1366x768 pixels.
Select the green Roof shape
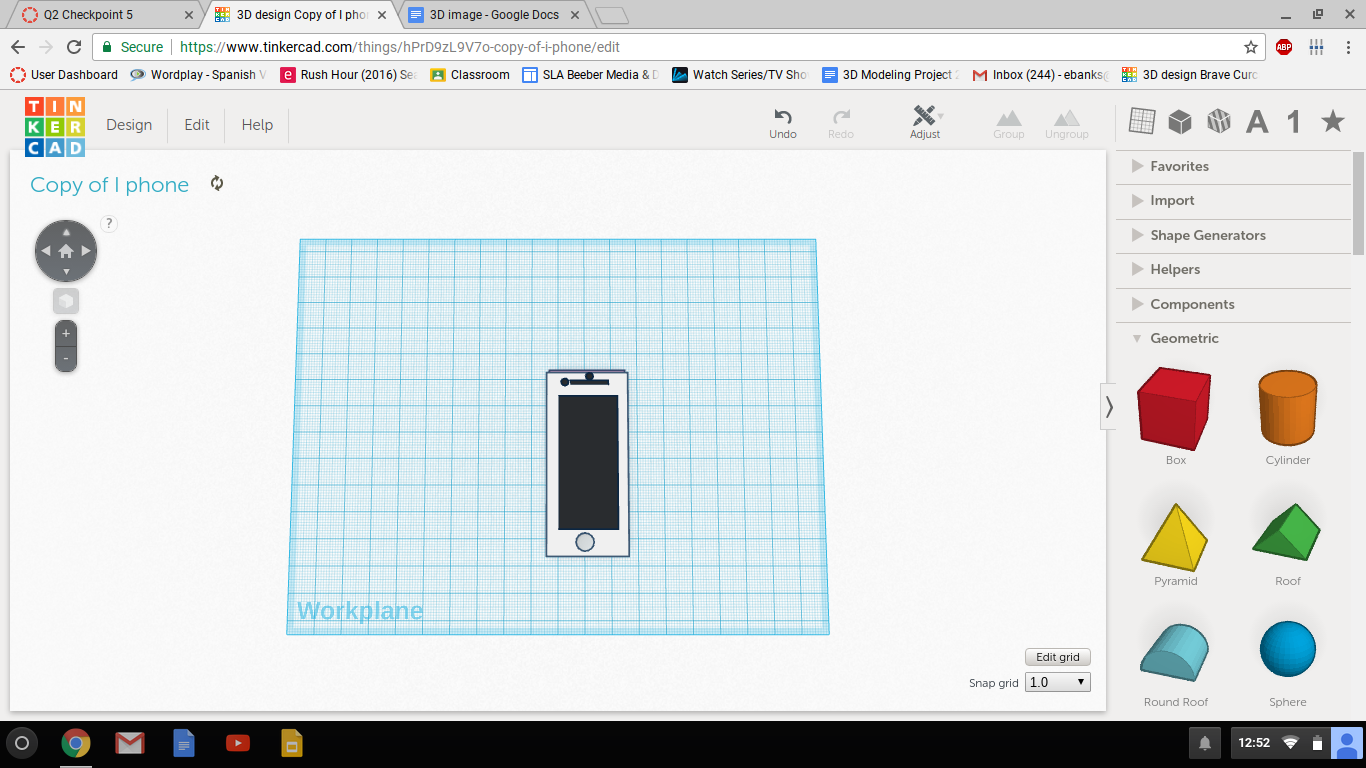1287,532
